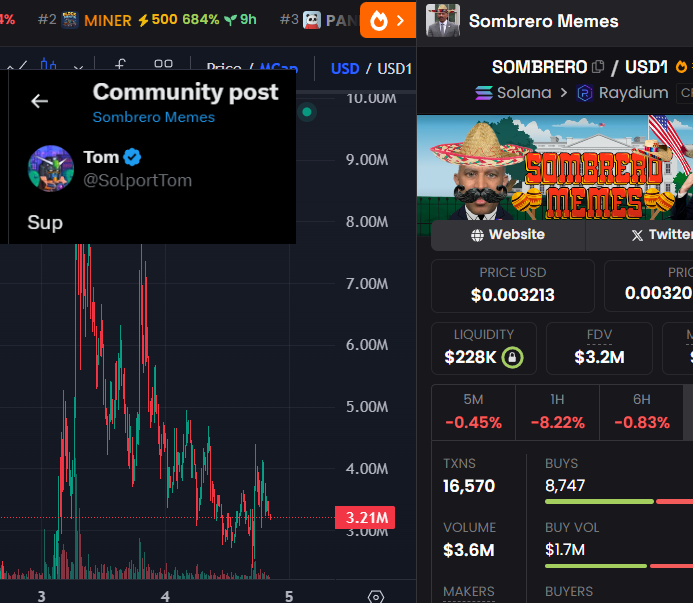Viewport: 693px width, 603px height.
Task: Click the lightning 500 boost on MINER
Action: coord(158,20)
